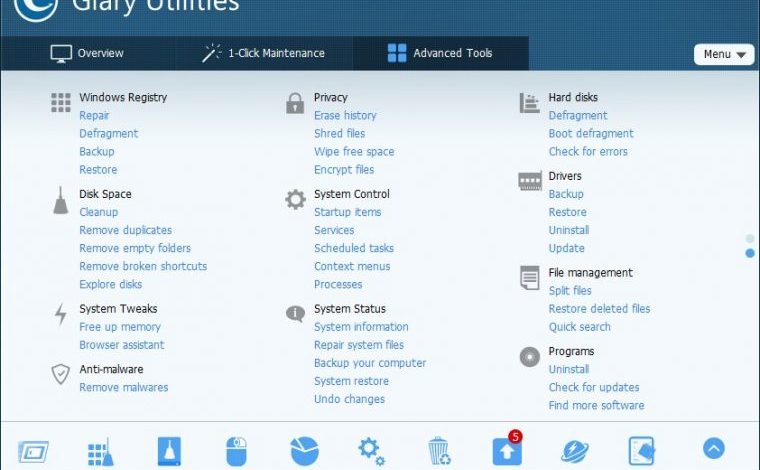
Task: Select the Advanced Tools tab
Action: (440, 53)
